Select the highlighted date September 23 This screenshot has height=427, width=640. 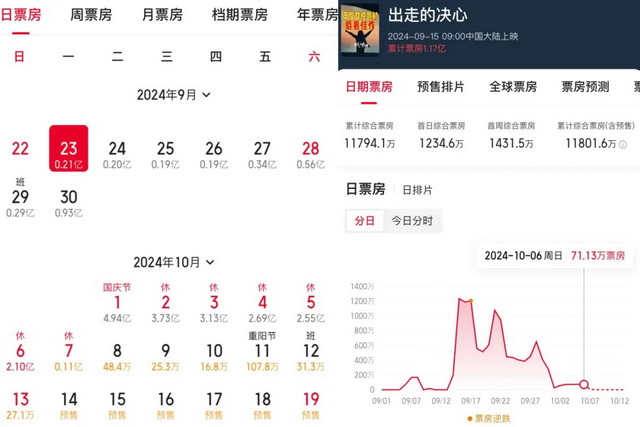[68, 150]
